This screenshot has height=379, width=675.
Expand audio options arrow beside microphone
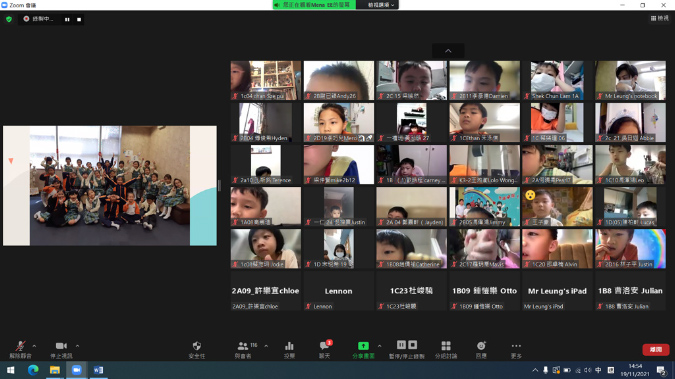tap(34, 346)
